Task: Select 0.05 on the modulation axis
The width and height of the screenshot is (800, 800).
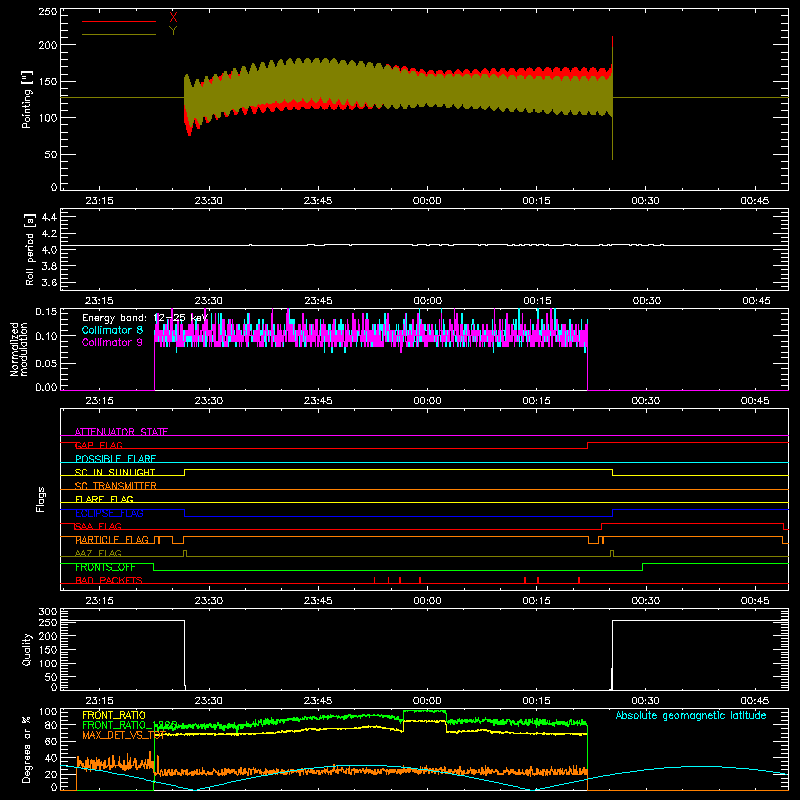Action: click(46, 363)
